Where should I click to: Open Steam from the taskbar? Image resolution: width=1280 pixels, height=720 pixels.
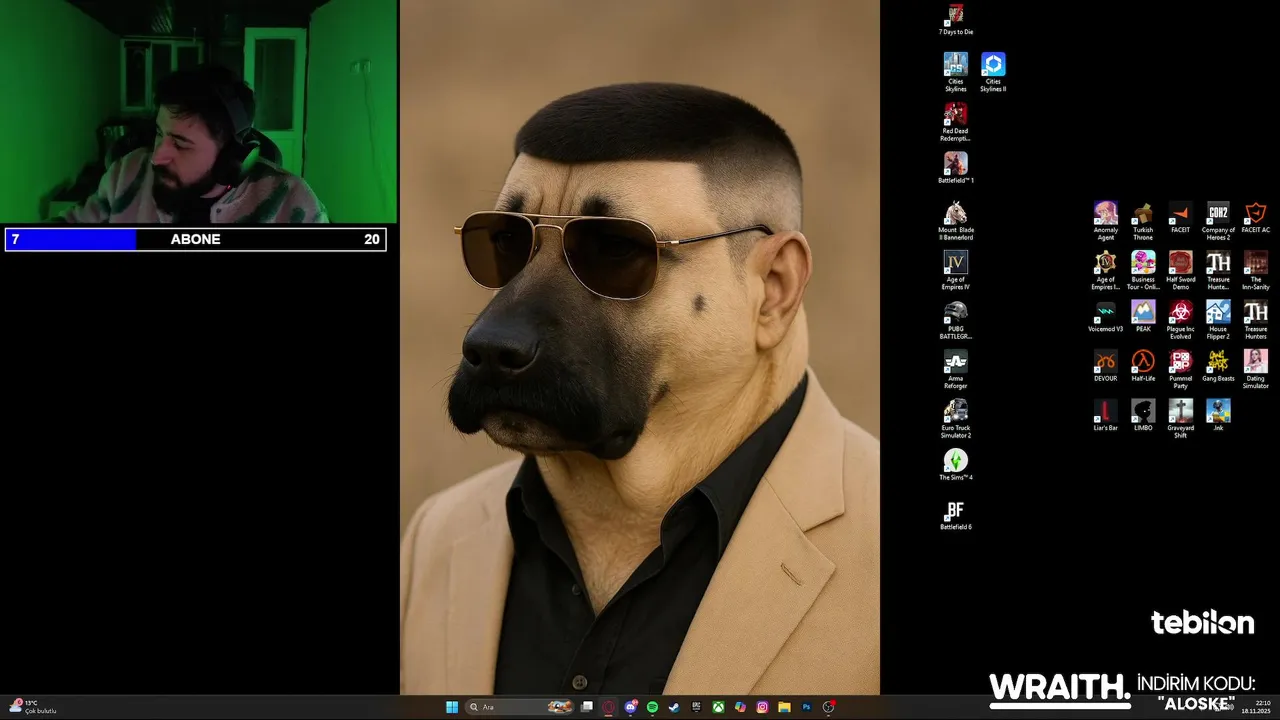point(674,707)
